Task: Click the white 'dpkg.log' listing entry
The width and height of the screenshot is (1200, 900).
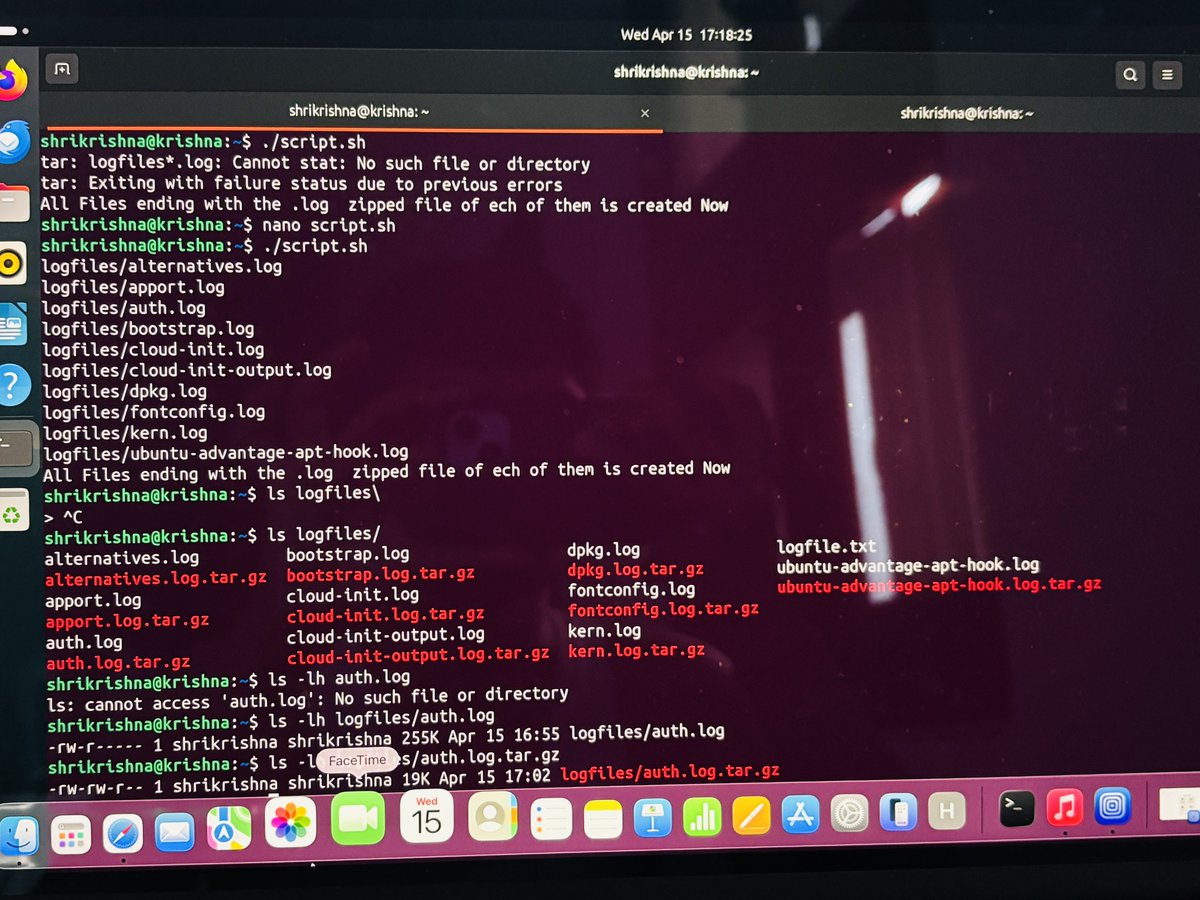Action: (603, 550)
